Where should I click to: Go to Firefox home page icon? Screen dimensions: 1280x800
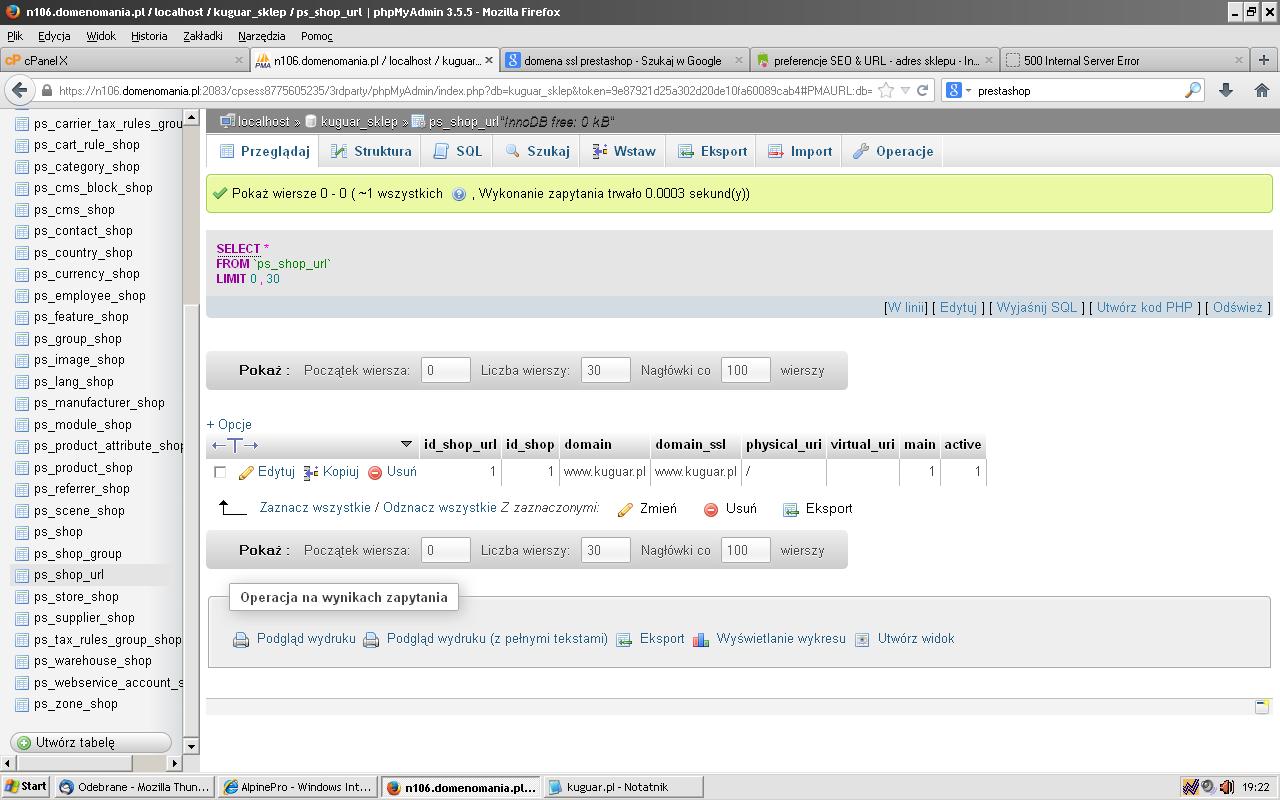point(1262,90)
